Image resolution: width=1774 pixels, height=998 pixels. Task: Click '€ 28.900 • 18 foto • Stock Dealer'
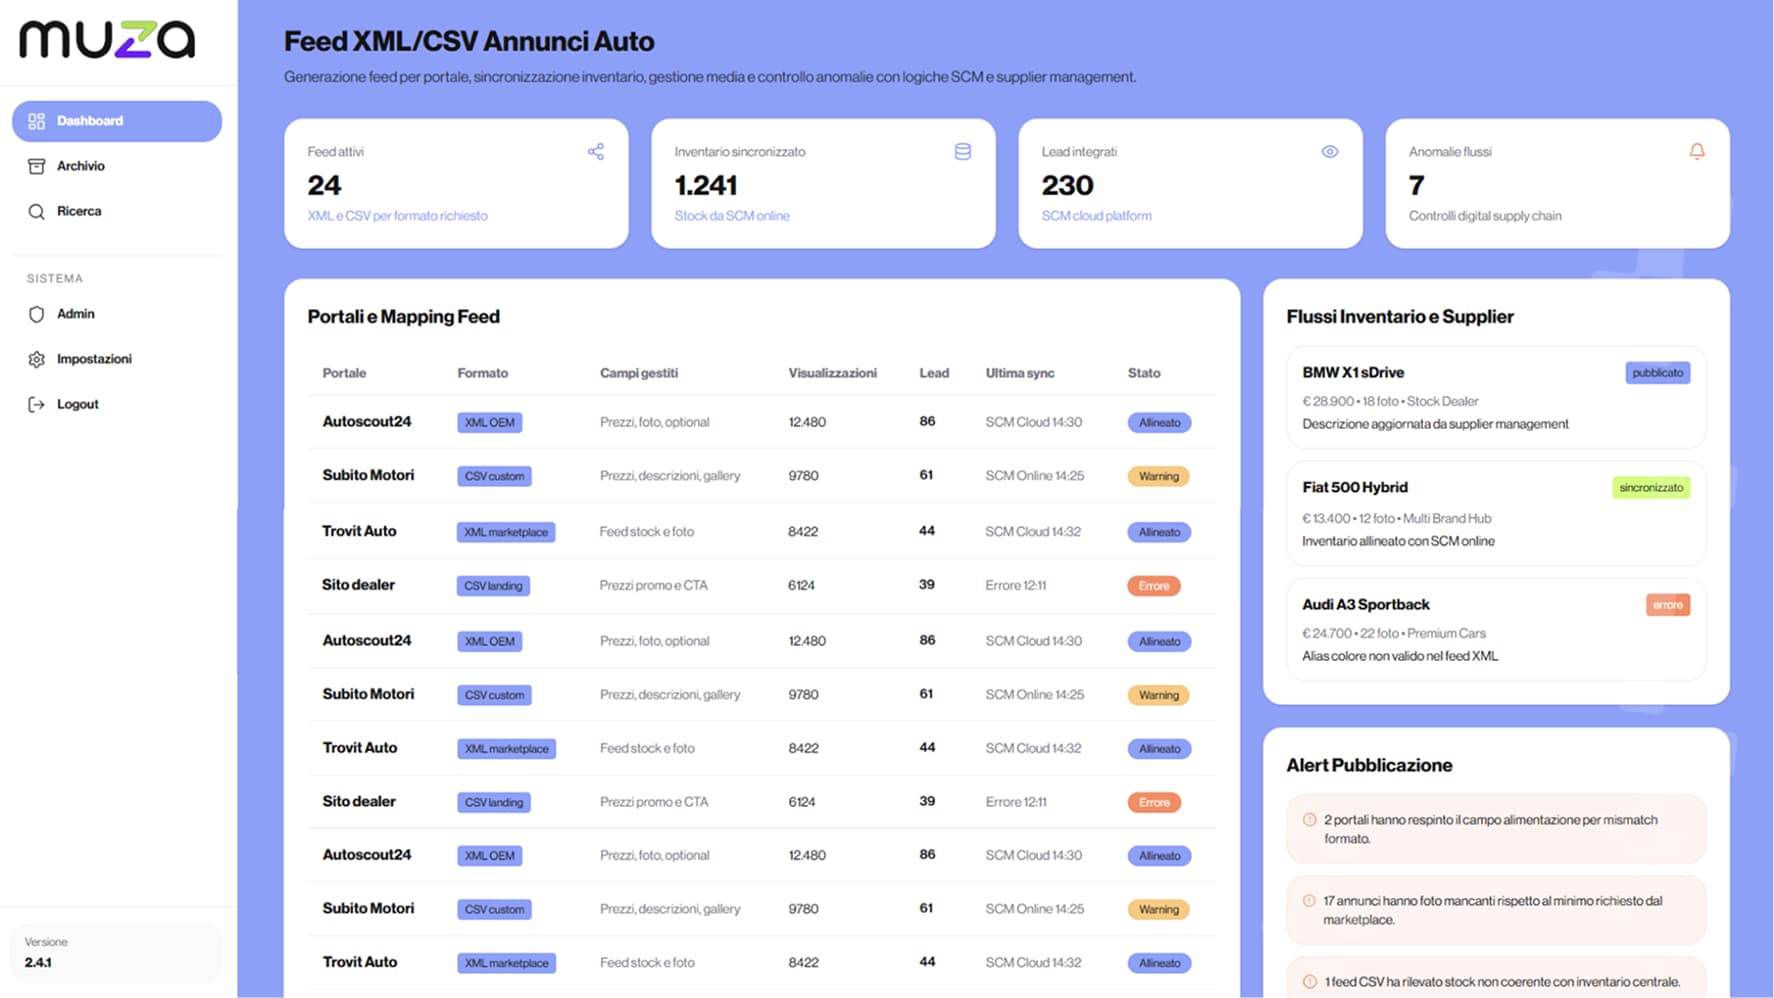point(1390,401)
